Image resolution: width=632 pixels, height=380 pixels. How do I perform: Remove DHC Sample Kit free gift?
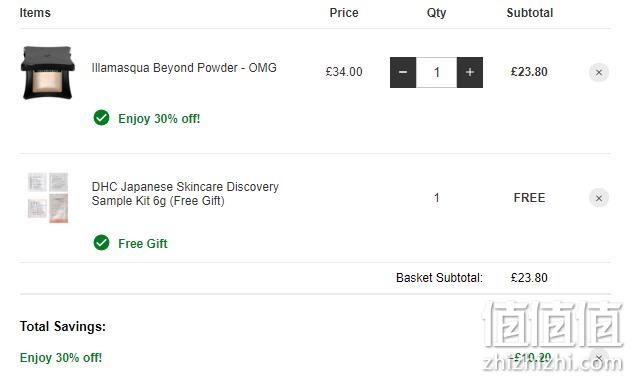599,198
